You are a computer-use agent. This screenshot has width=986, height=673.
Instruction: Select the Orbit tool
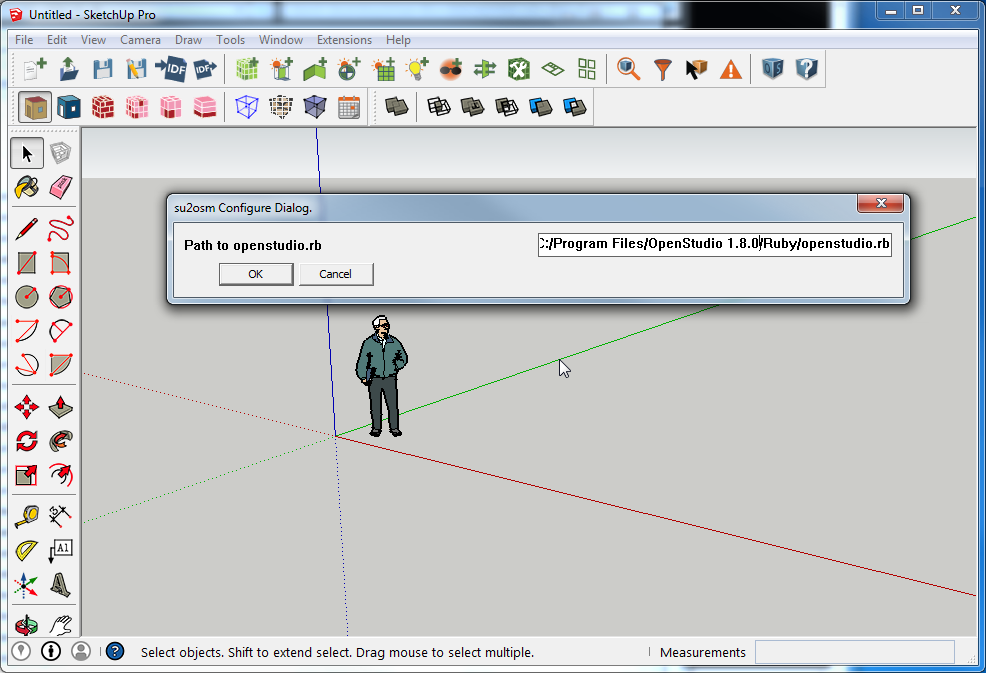tap(27, 625)
